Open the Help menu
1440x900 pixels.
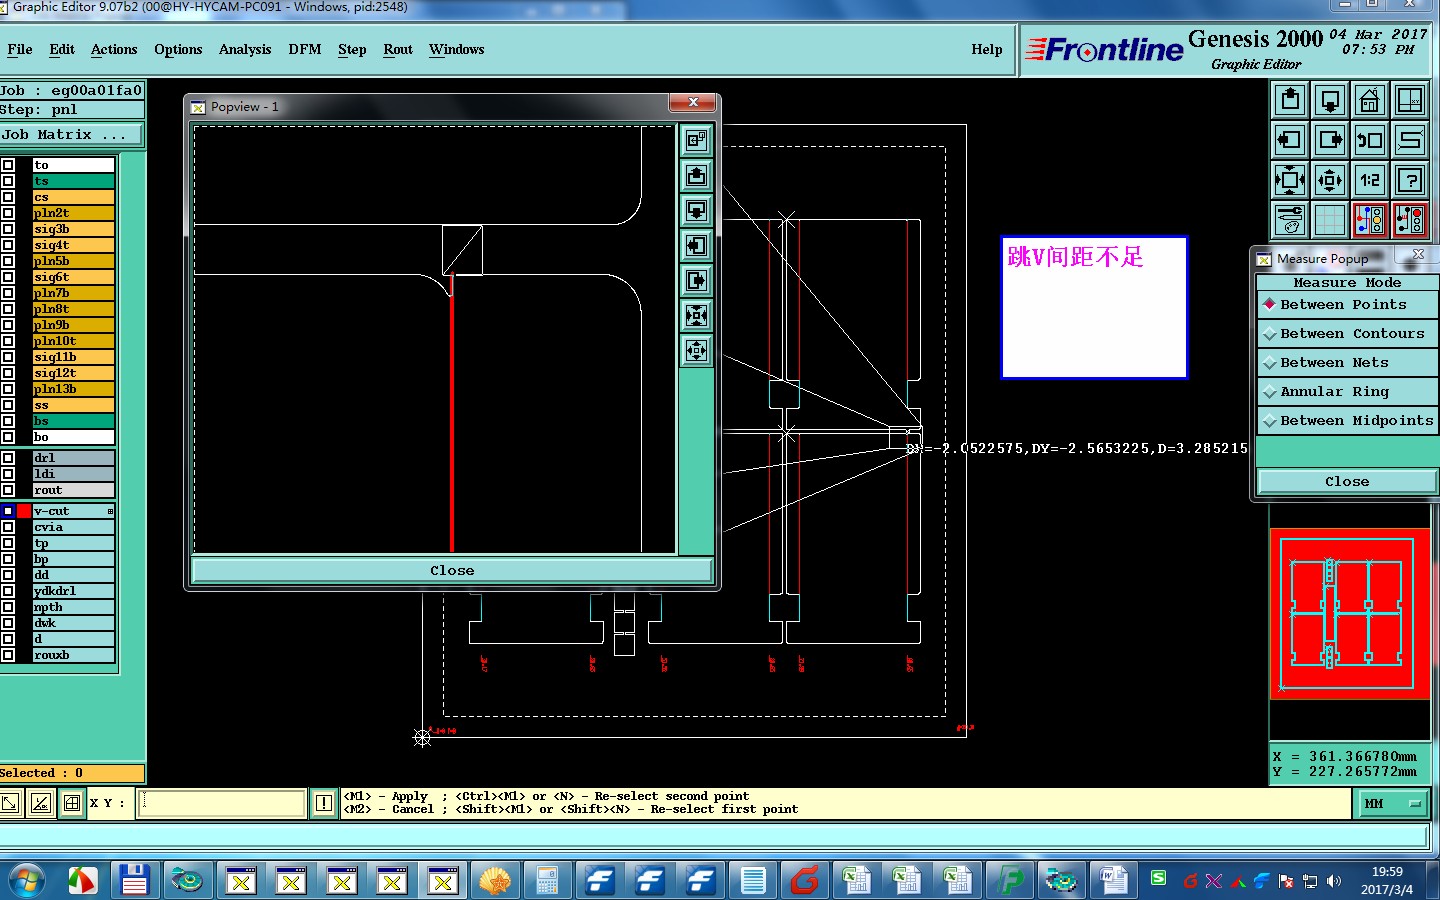(x=986, y=49)
